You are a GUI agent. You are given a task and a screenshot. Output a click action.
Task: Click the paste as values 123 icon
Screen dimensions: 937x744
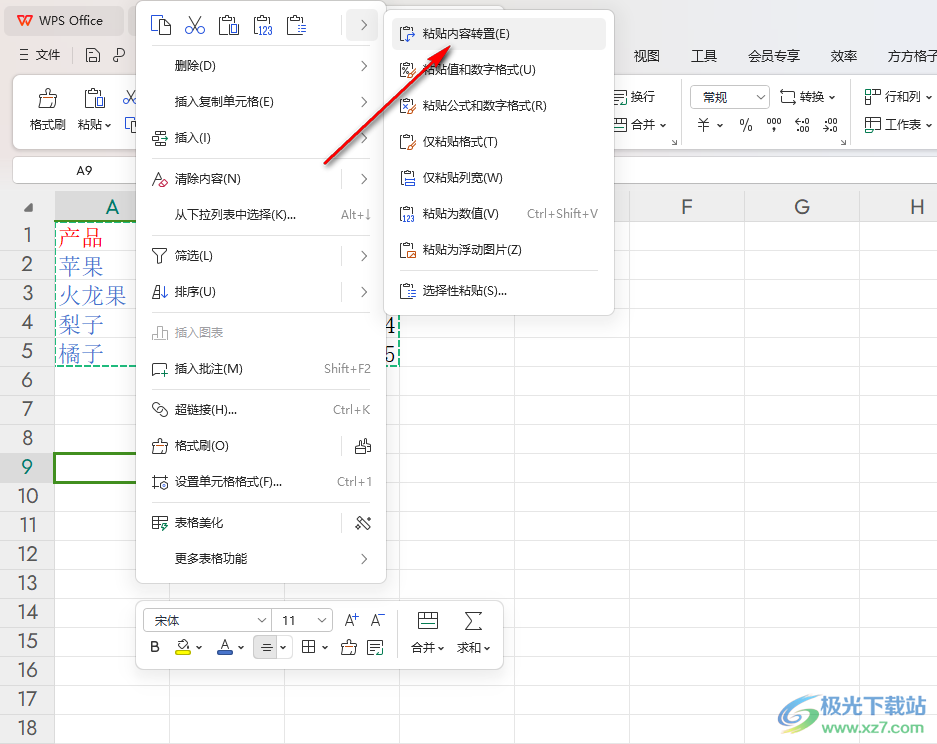(x=263, y=25)
